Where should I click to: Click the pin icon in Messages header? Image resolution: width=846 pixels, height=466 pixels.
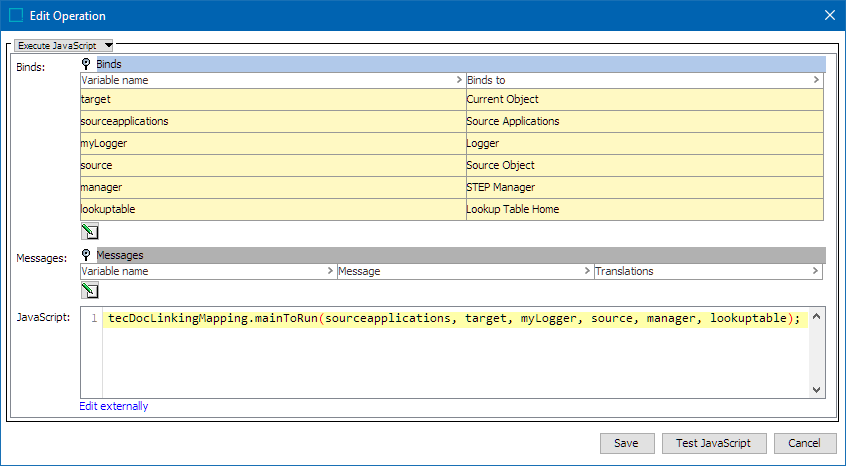coord(86,255)
